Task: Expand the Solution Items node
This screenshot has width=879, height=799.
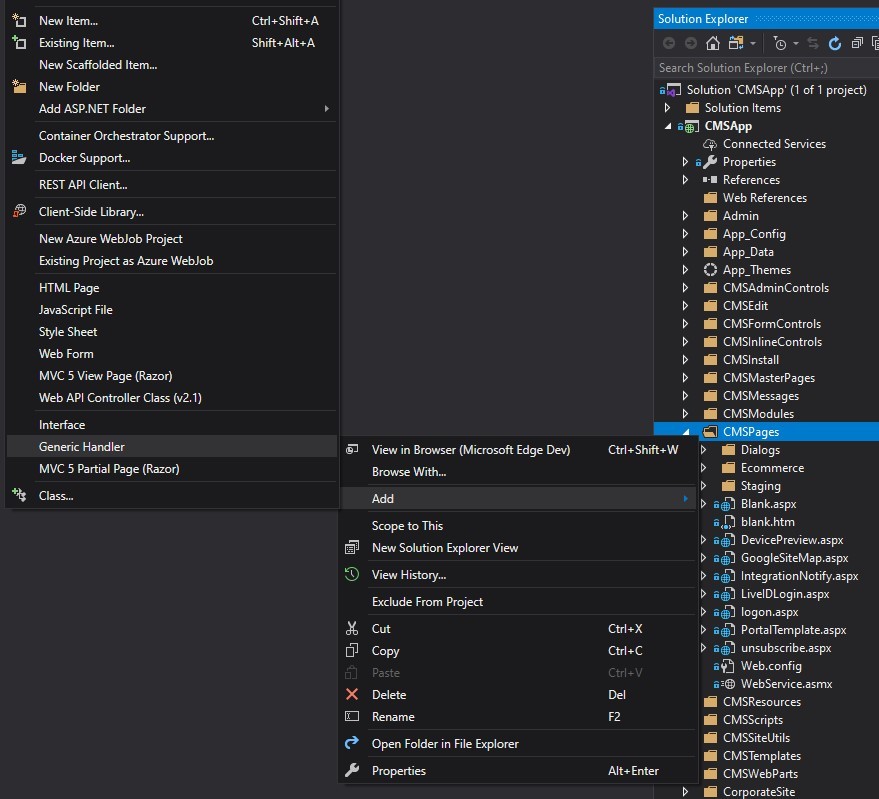Action: click(x=667, y=107)
